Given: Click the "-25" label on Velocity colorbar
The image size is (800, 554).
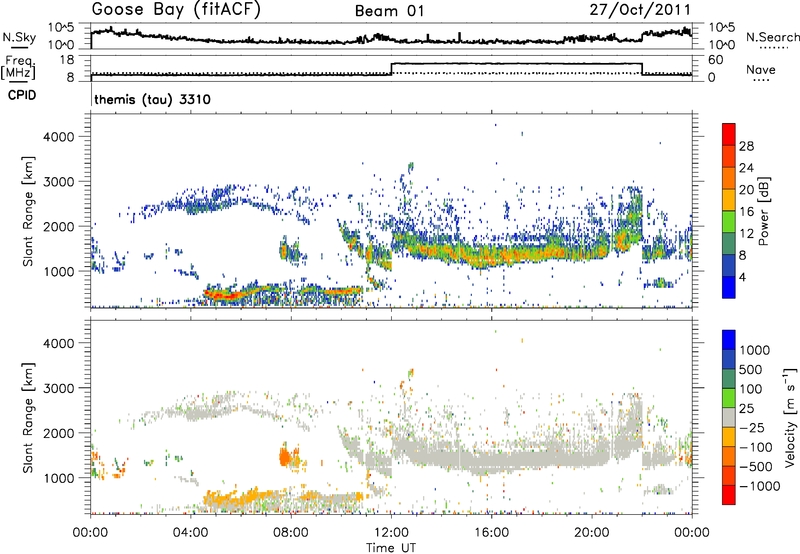Looking at the screenshot, I should click(753, 428).
